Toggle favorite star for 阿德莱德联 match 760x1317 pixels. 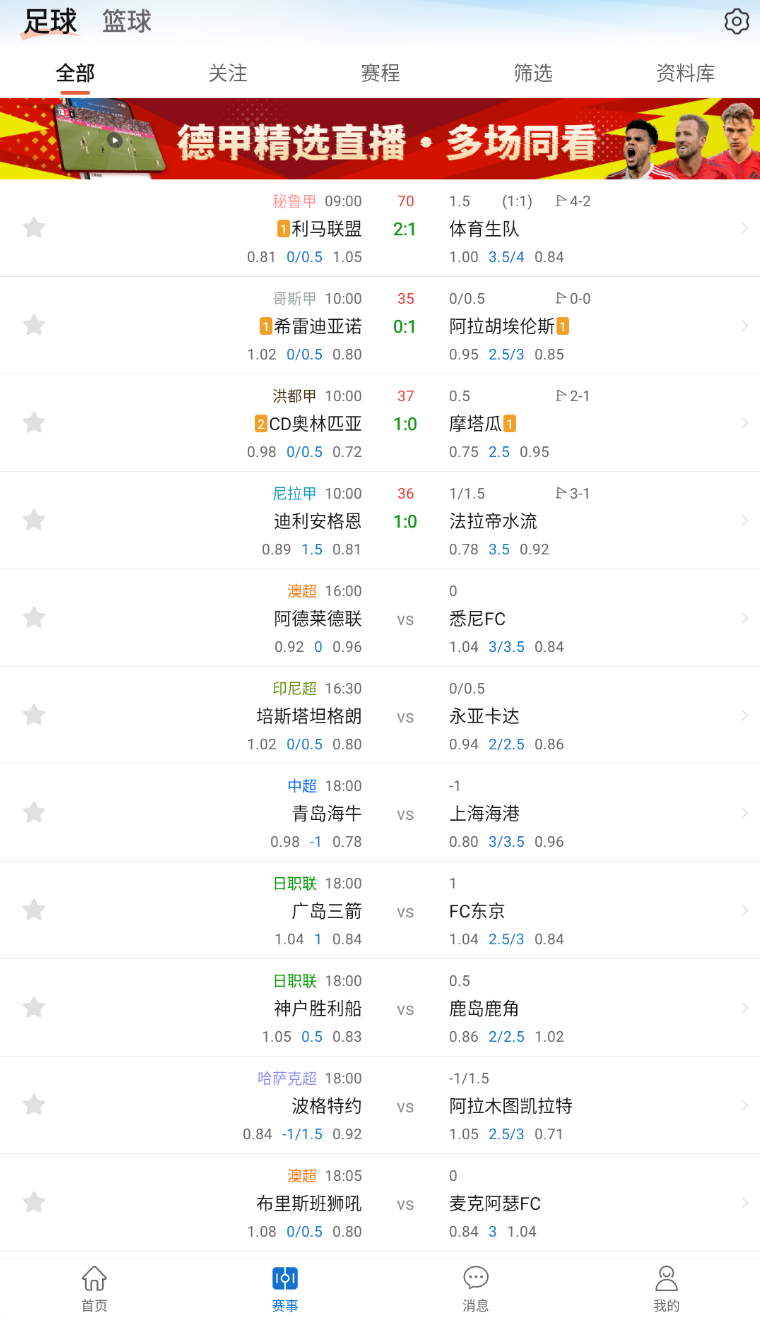tap(34, 618)
